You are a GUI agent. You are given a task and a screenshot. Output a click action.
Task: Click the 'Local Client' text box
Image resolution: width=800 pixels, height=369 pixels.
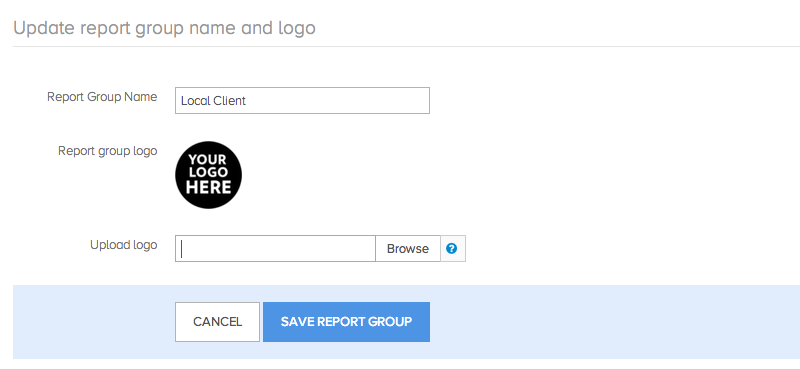click(302, 101)
